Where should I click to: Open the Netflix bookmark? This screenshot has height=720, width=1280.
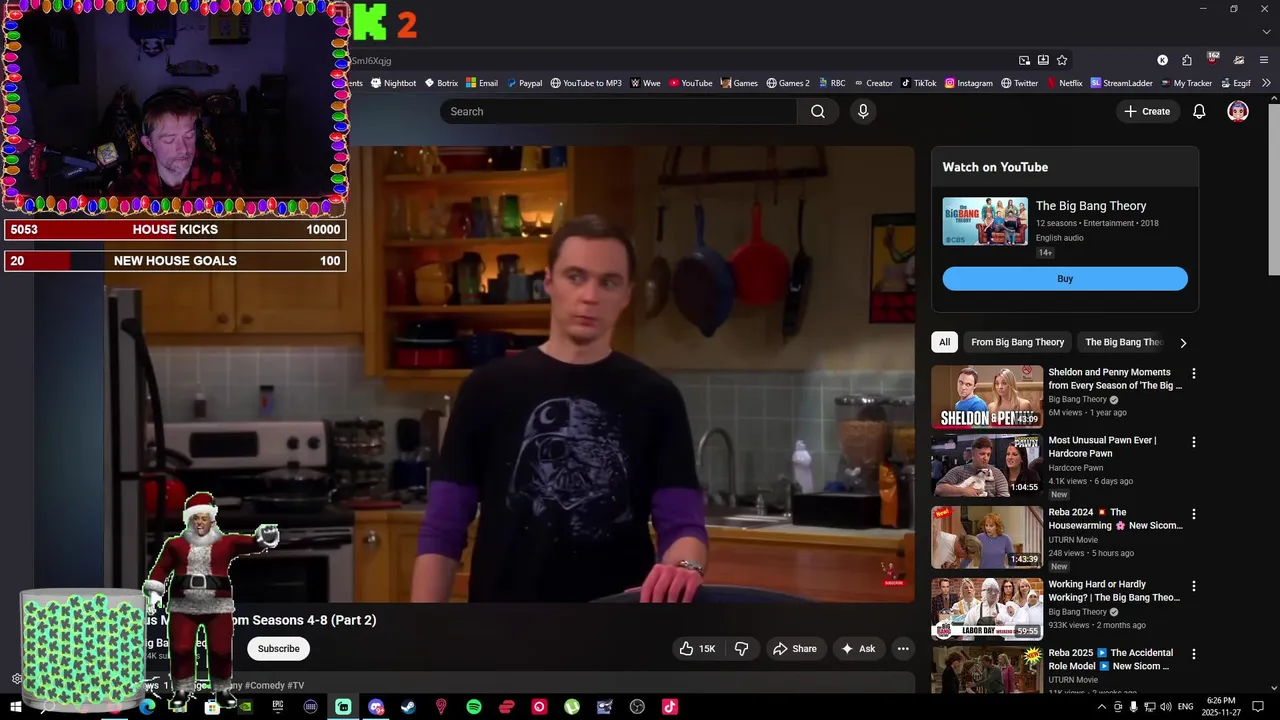(1064, 83)
